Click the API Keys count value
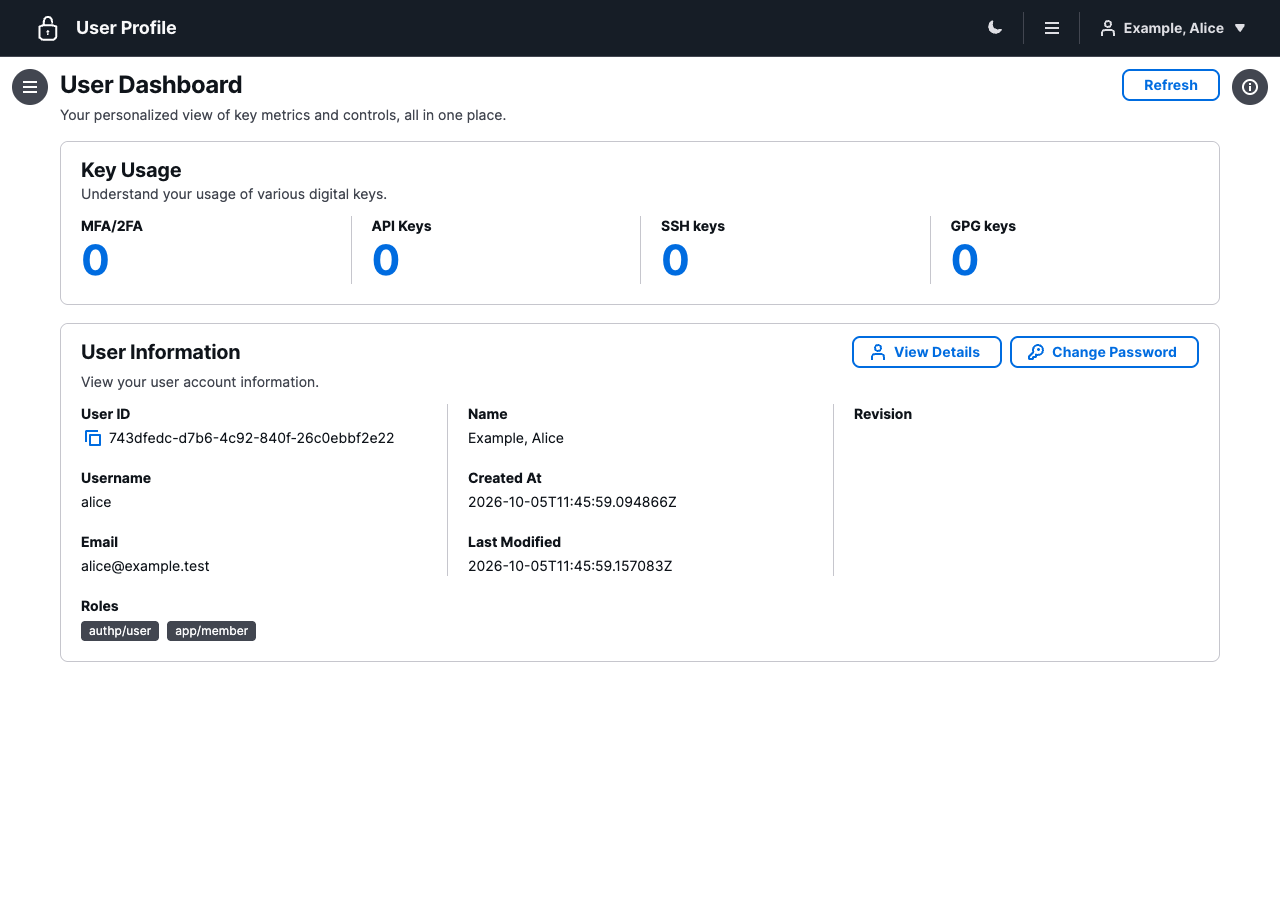 386,260
